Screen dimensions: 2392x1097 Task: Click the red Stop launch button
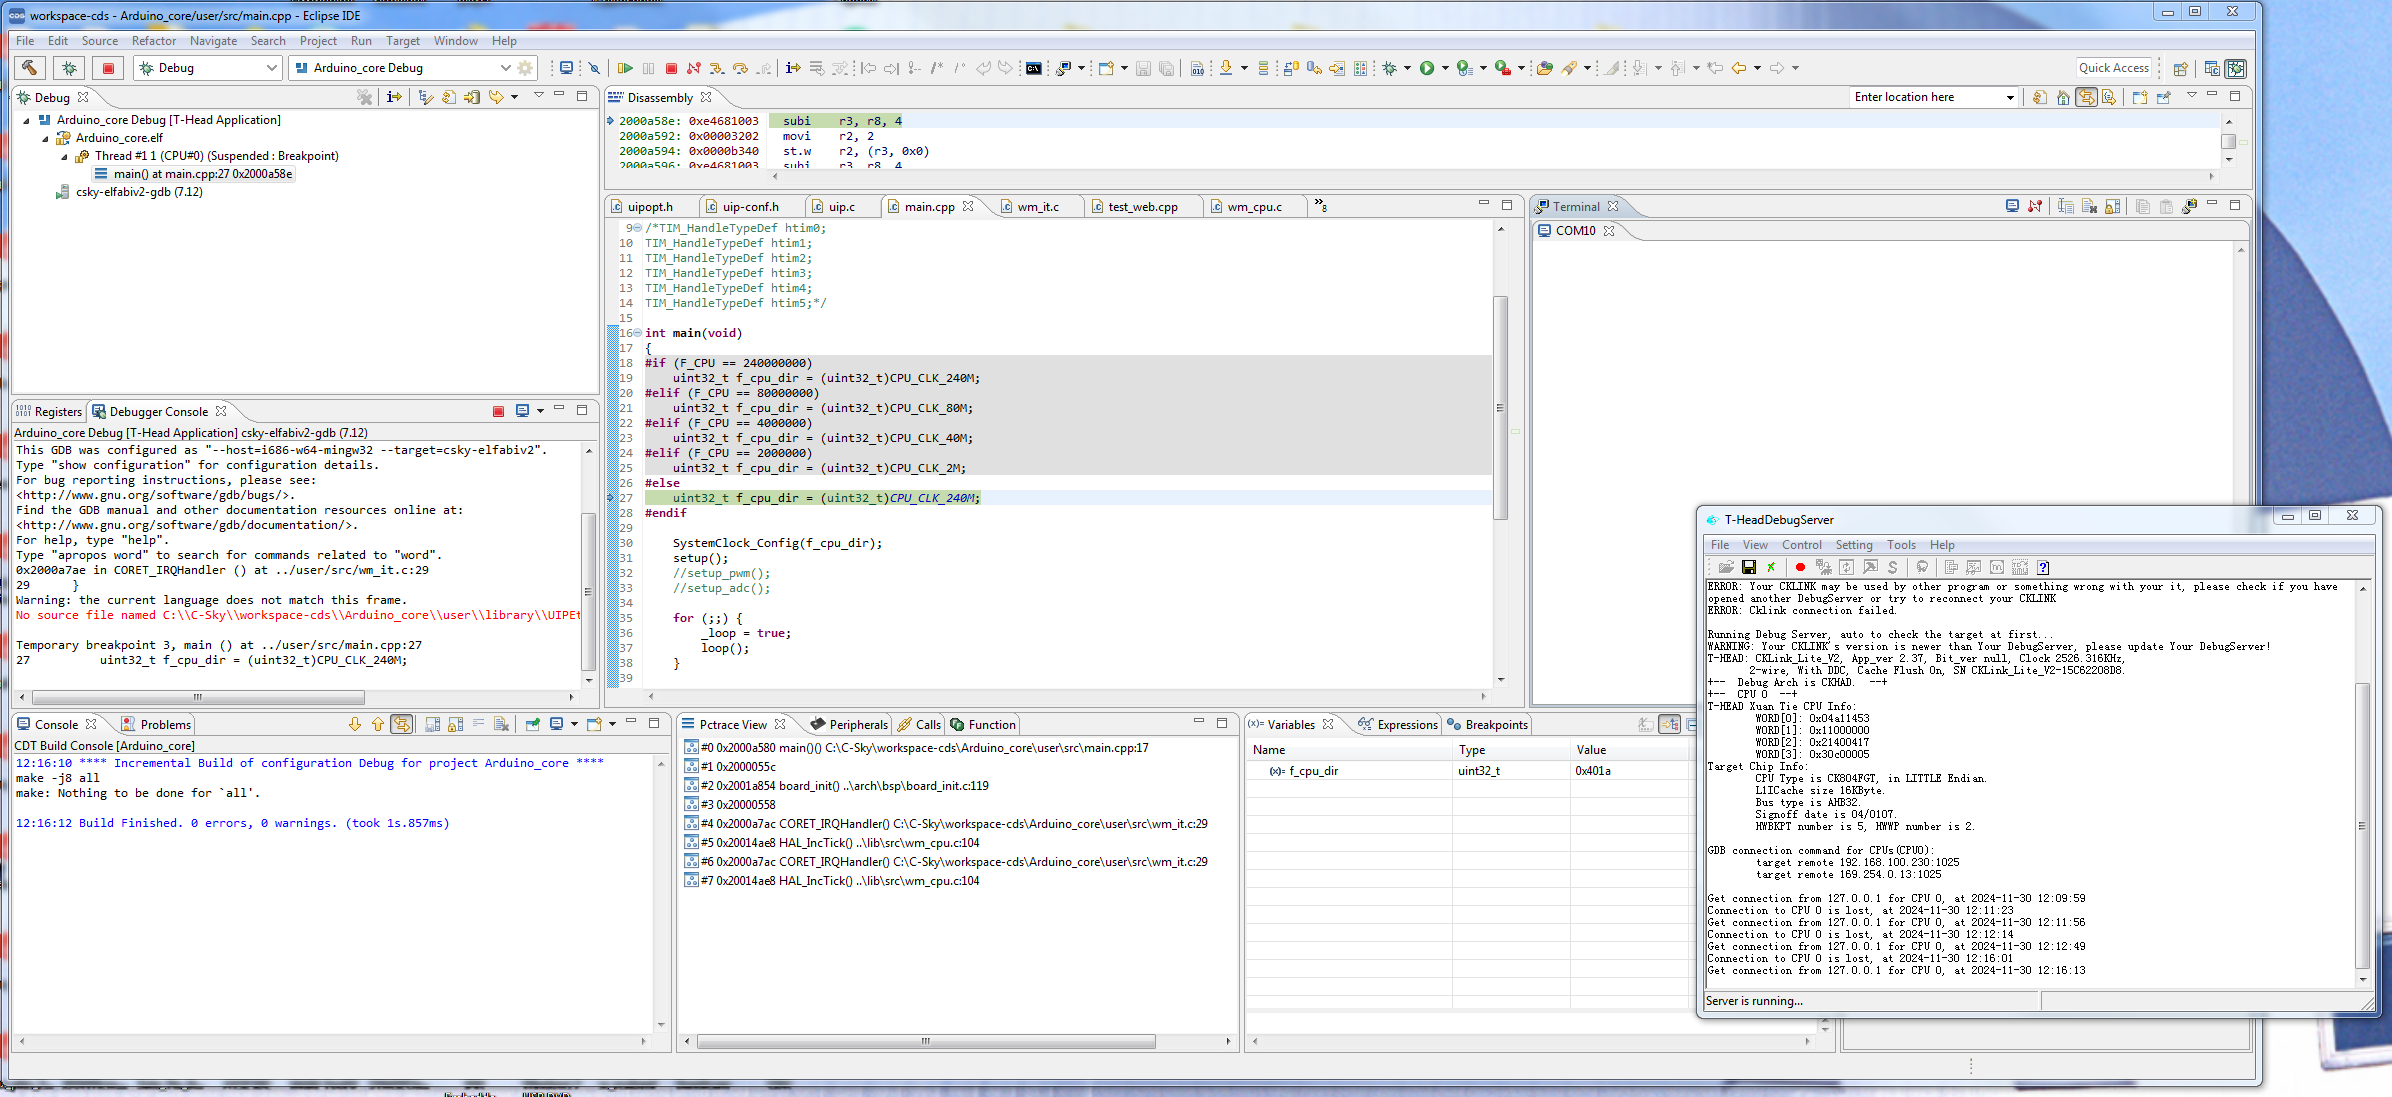pyautogui.click(x=108, y=68)
